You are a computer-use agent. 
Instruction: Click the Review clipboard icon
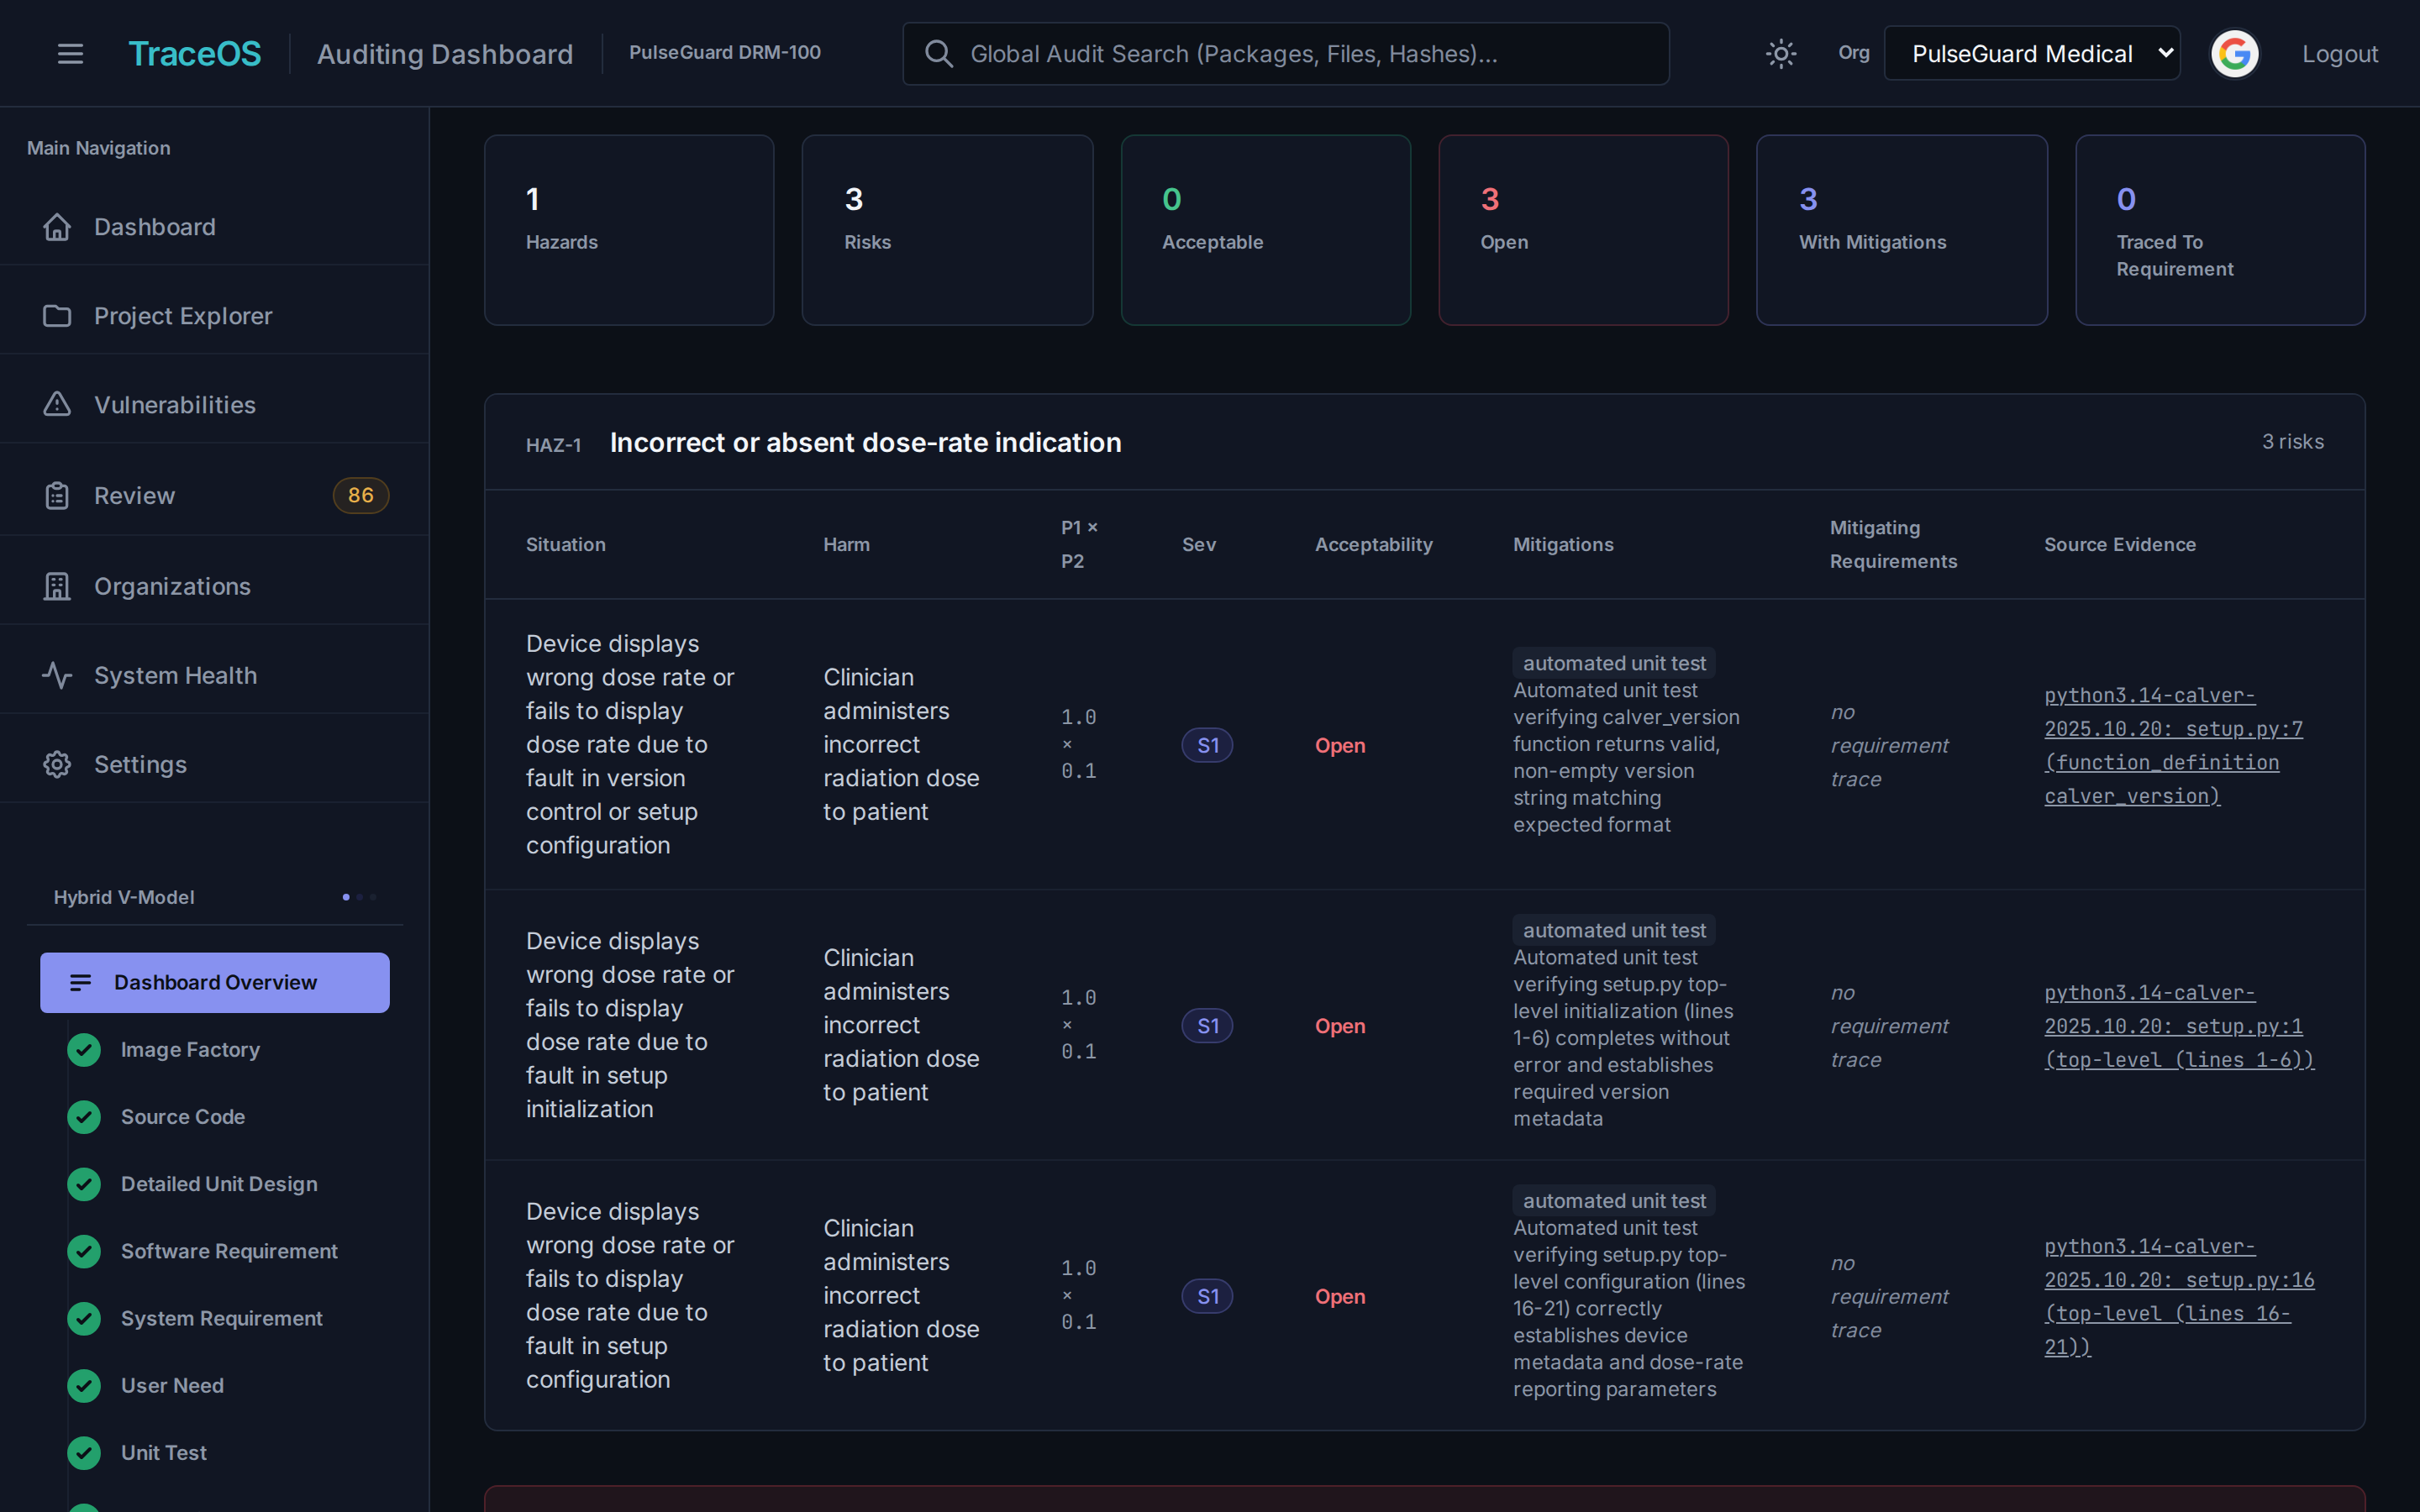[x=57, y=495]
